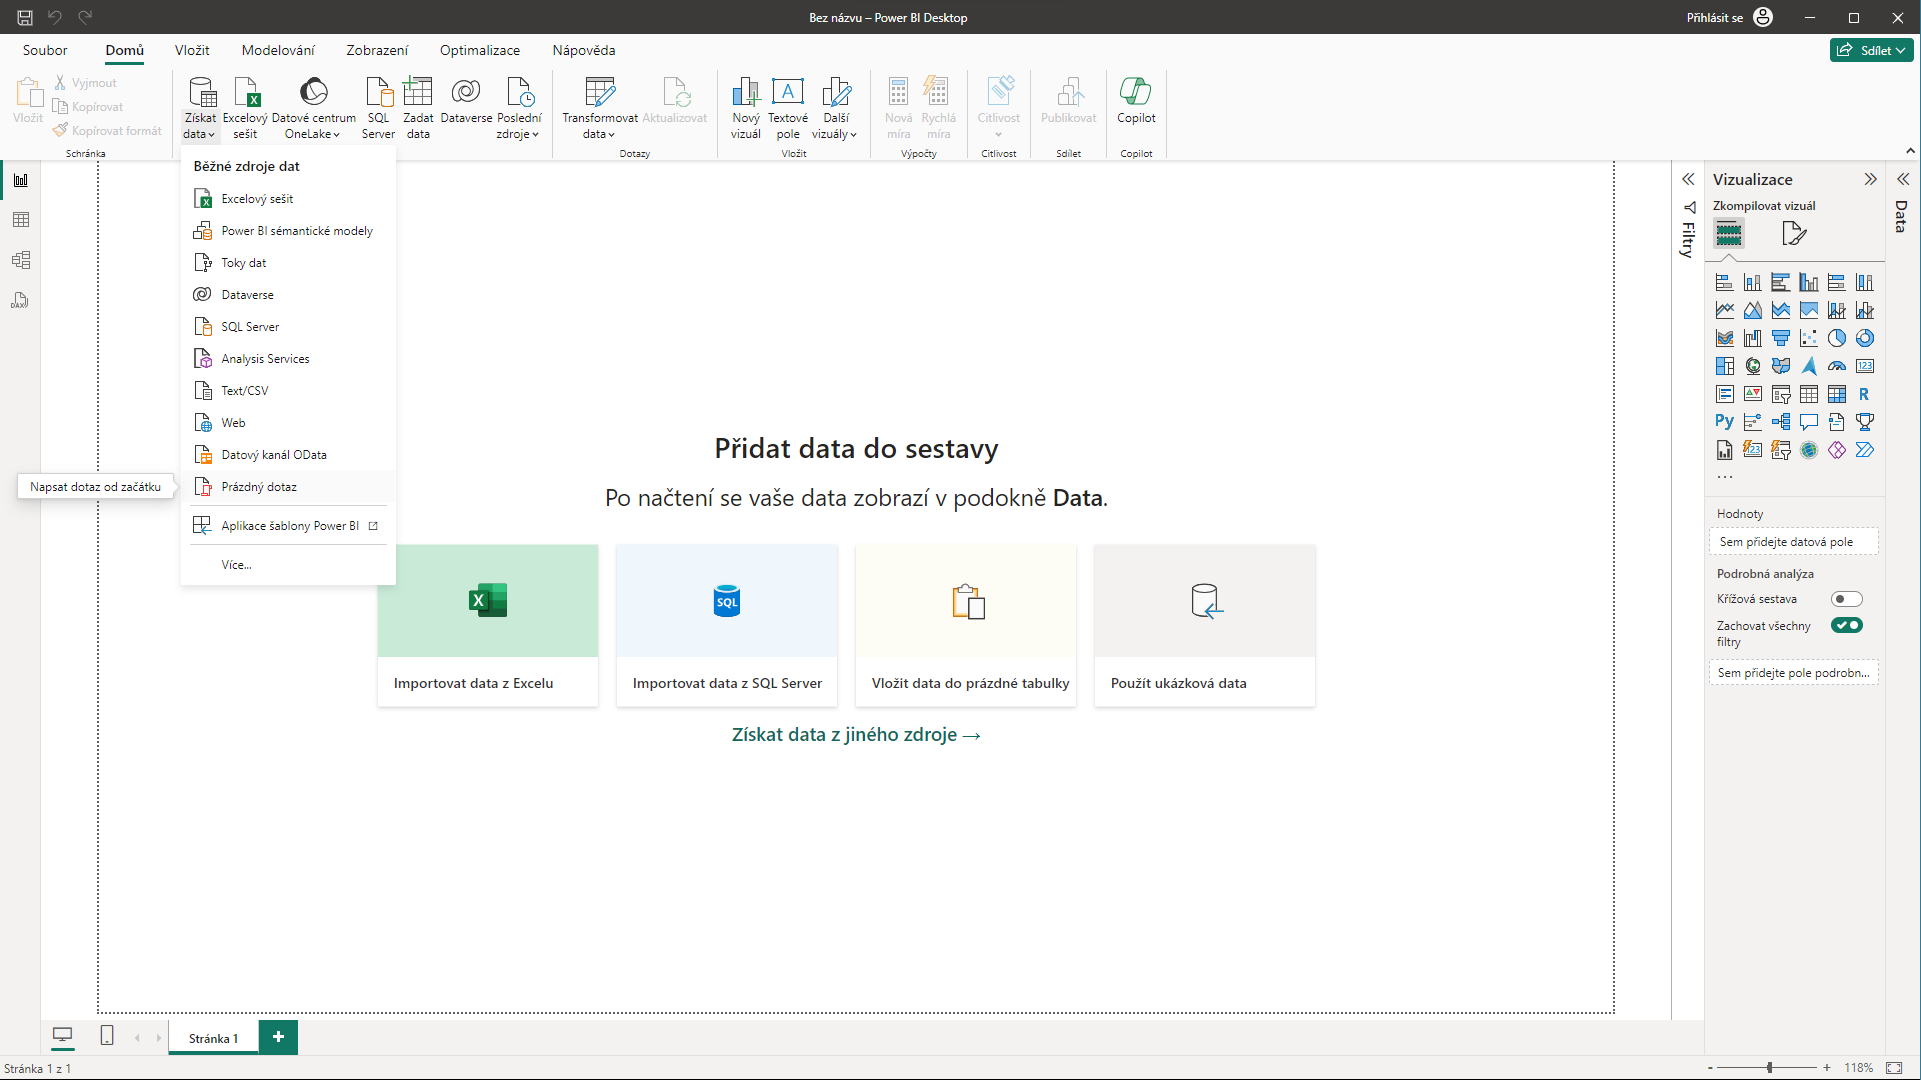Screen dimensions: 1921x1080
Task: Click the drill-through fields well
Action: coord(1794,673)
